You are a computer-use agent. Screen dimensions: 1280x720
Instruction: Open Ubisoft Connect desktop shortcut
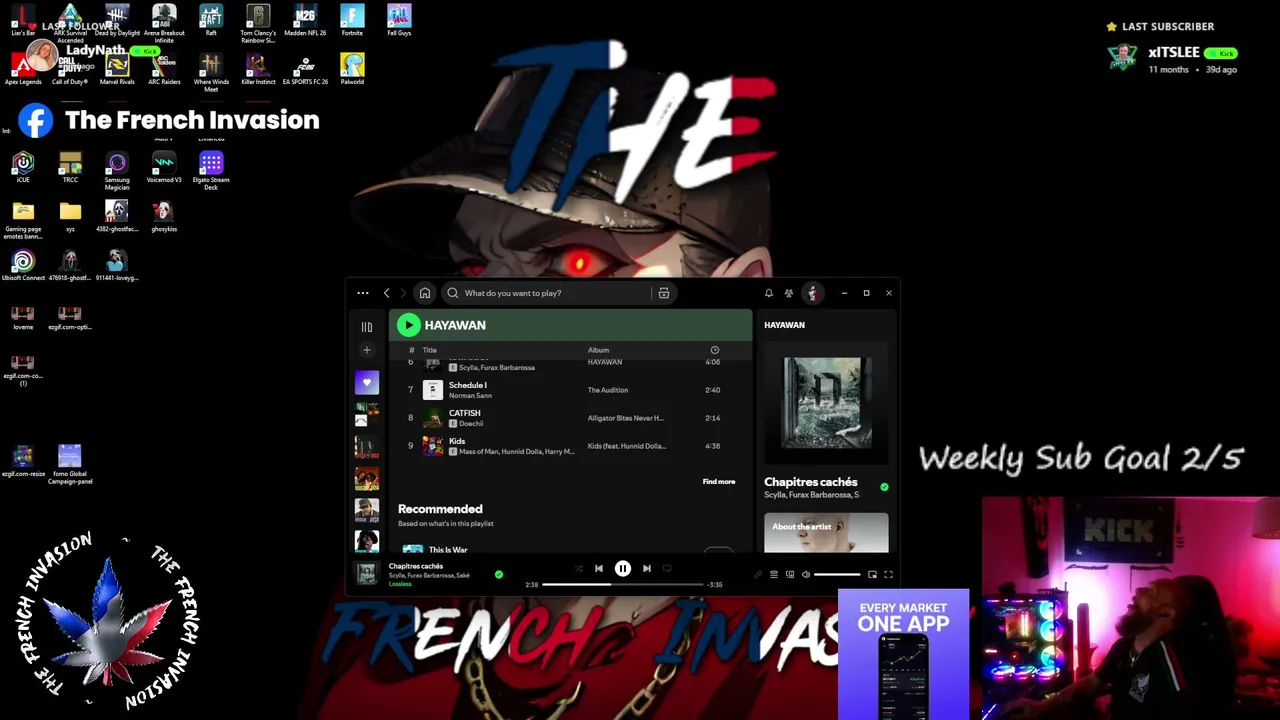tap(23, 265)
